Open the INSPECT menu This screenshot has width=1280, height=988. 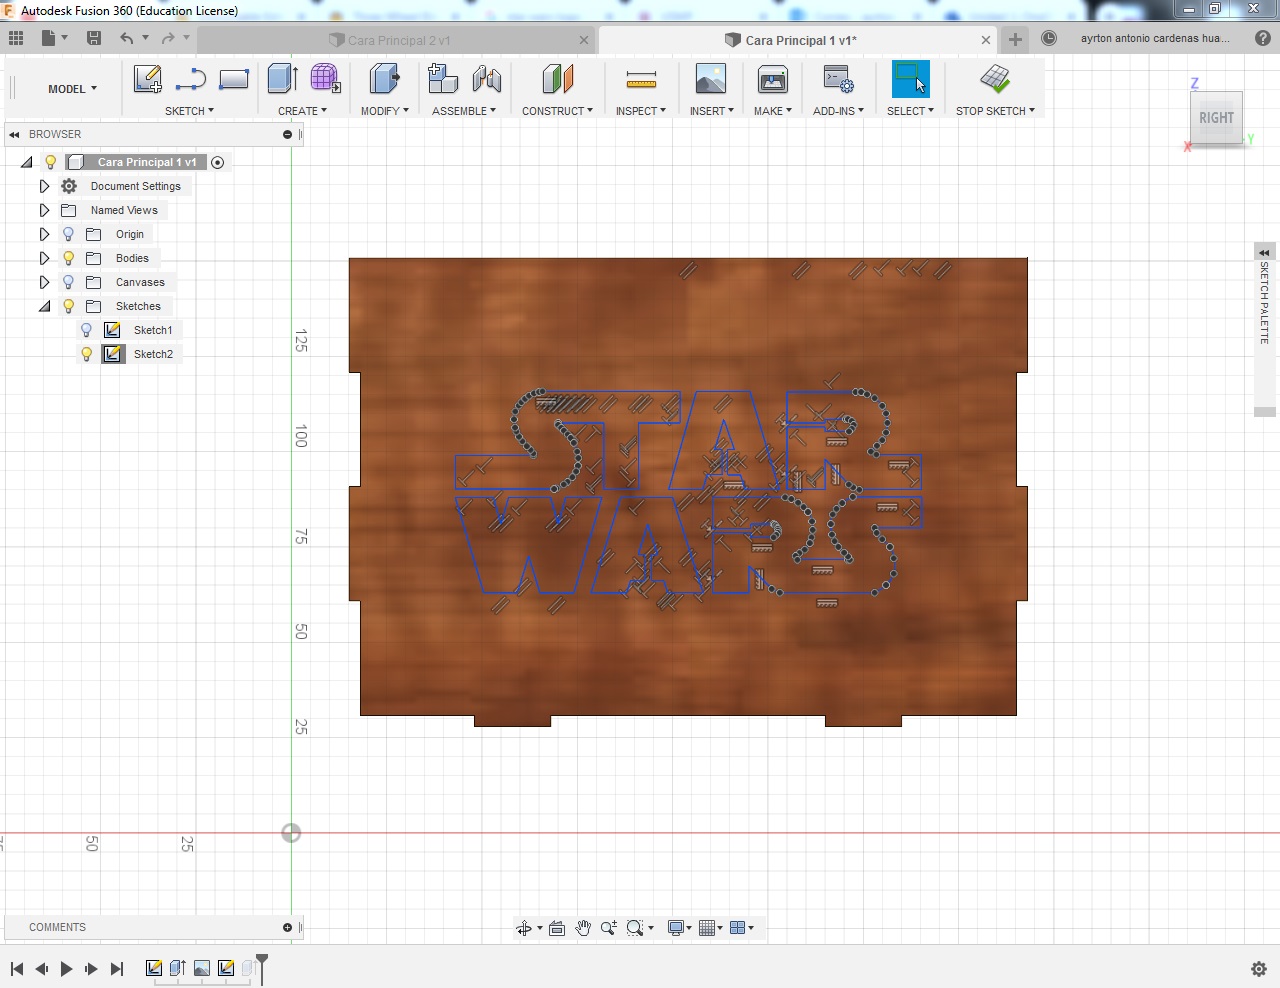(640, 111)
